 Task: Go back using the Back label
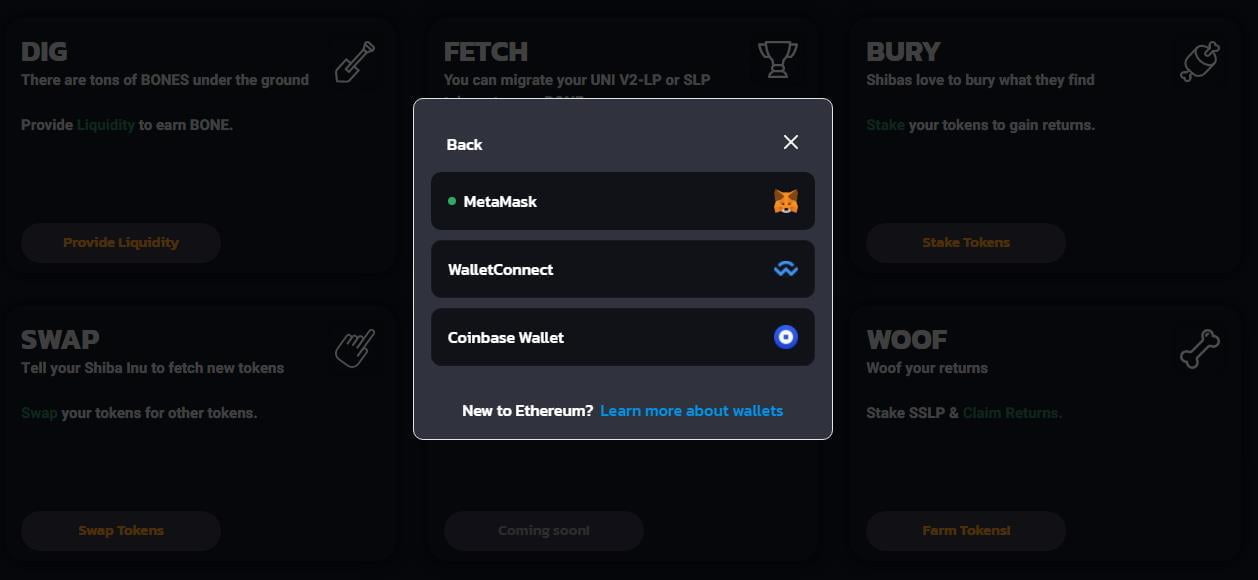(464, 145)
